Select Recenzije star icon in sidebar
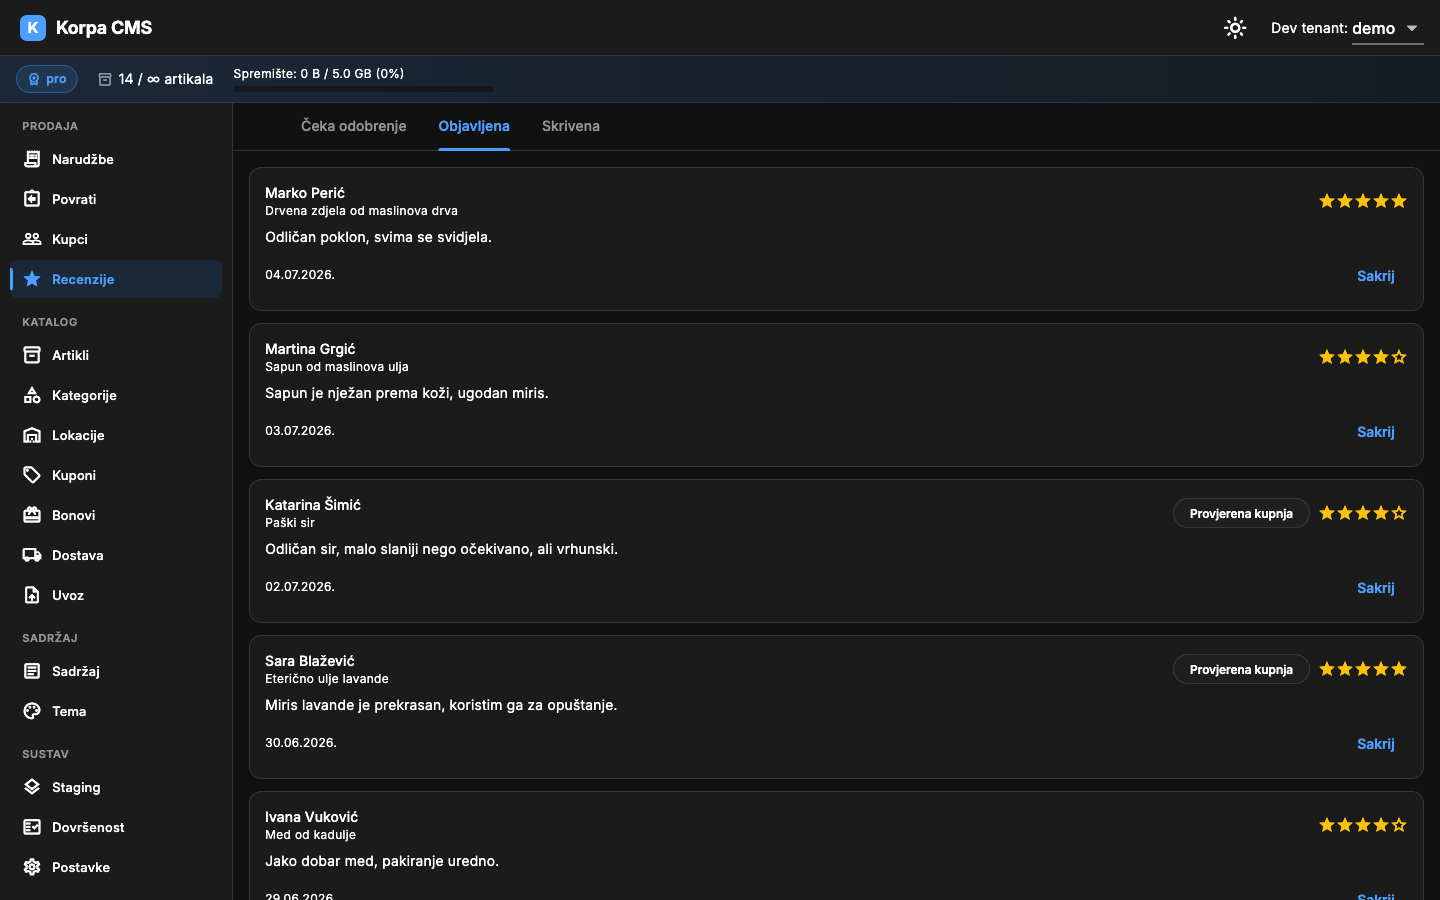Image resolution: width=1440 pixels, height=900 pixels. tap(32, 279)
